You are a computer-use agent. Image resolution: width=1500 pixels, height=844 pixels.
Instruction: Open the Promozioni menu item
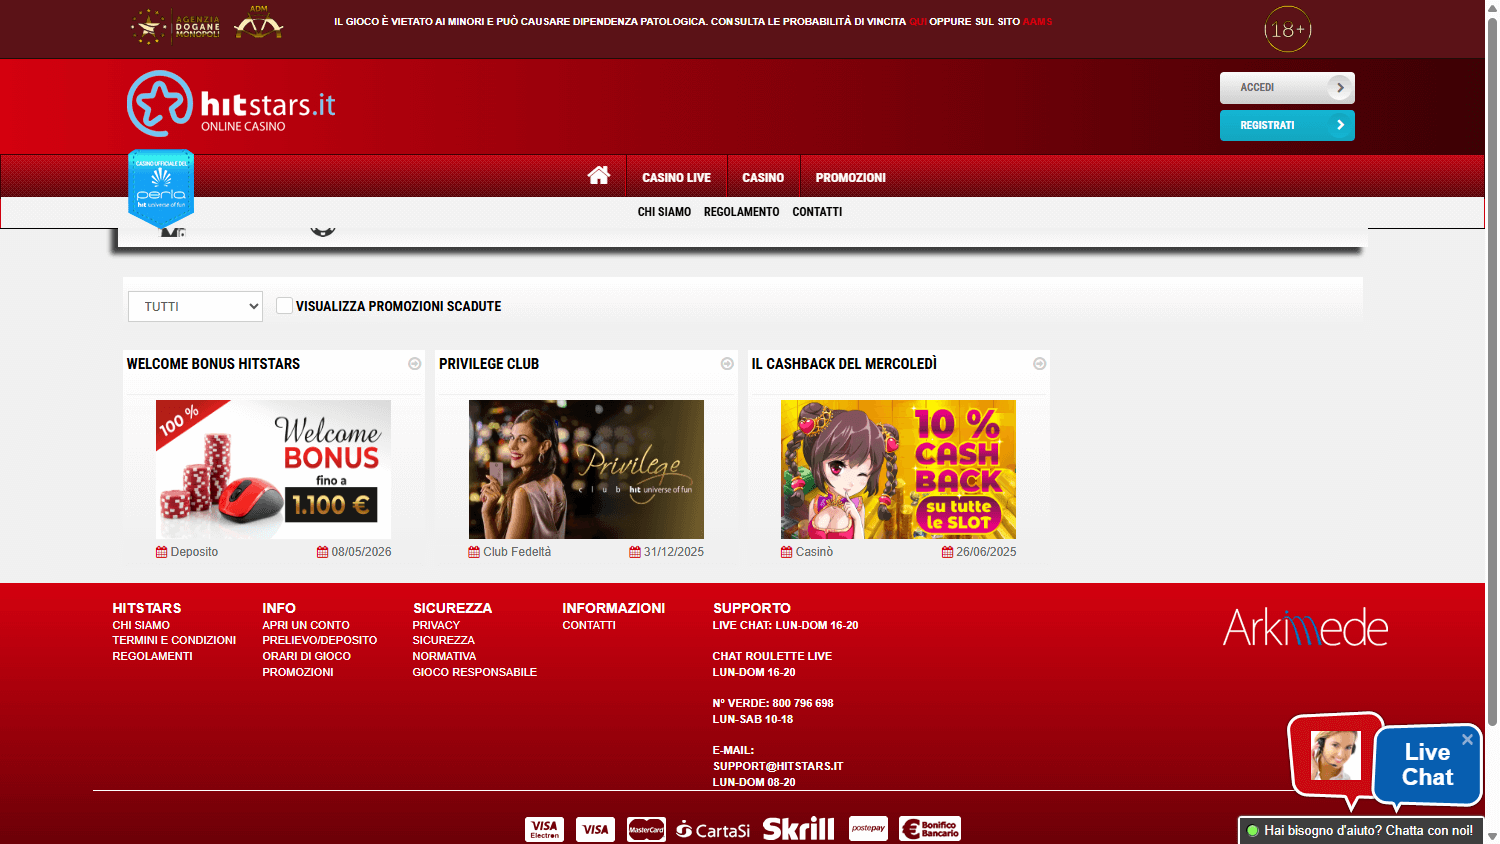point(850,177)
